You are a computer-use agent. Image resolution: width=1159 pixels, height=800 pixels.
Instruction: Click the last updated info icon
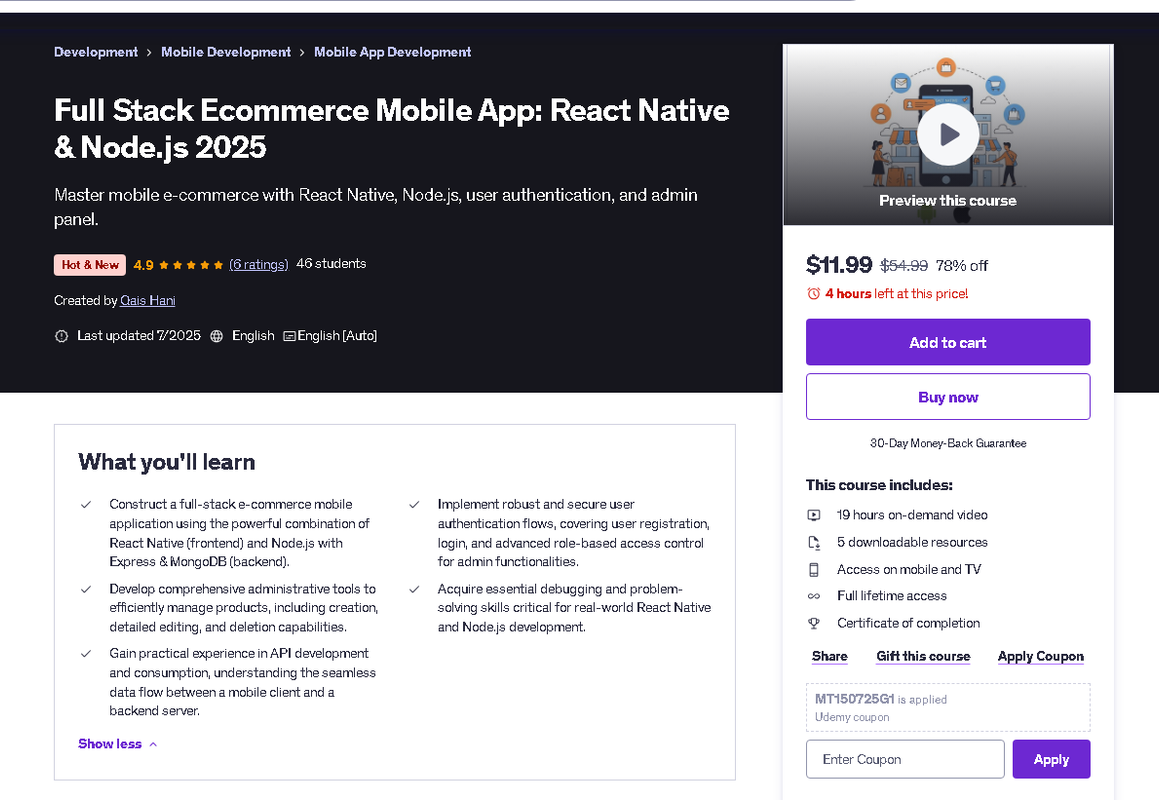pos(61,336)
